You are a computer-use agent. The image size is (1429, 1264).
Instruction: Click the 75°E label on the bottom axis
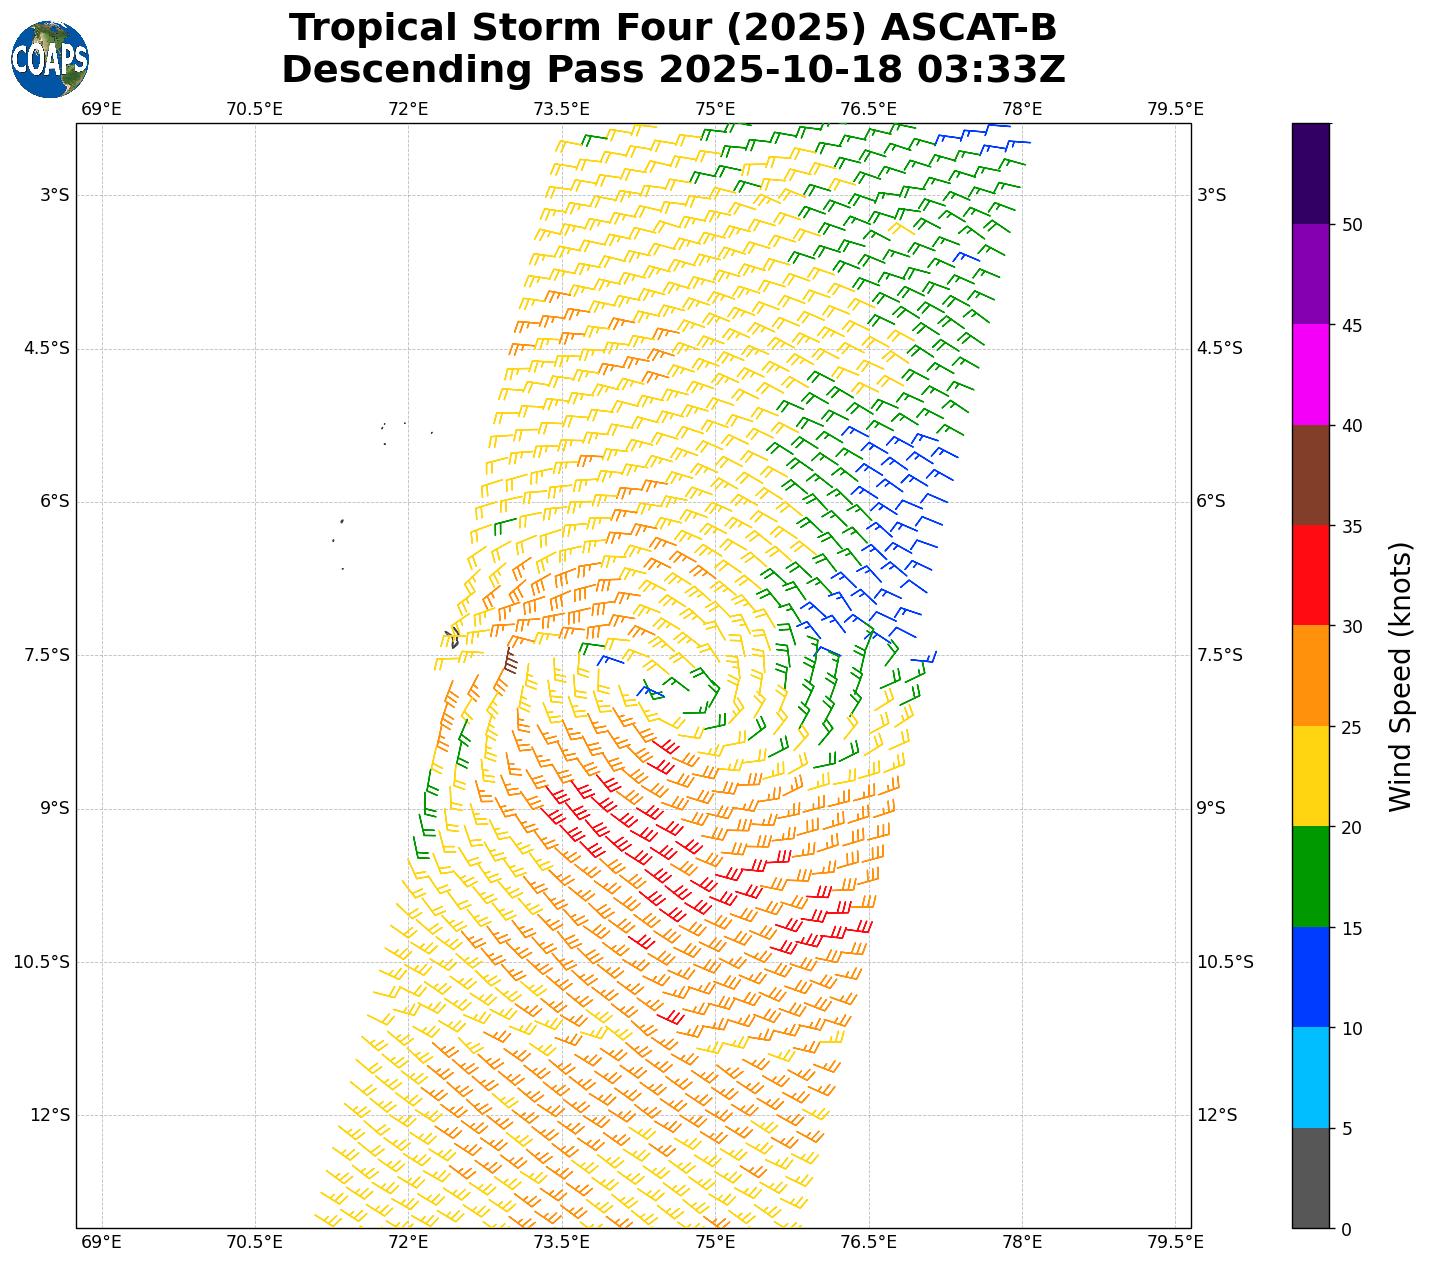click(715, 1242)
